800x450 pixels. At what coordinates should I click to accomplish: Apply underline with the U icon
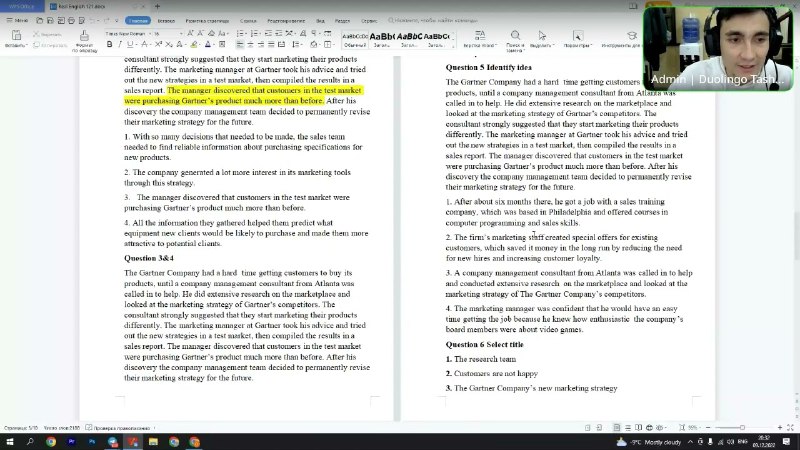point(130,45)
